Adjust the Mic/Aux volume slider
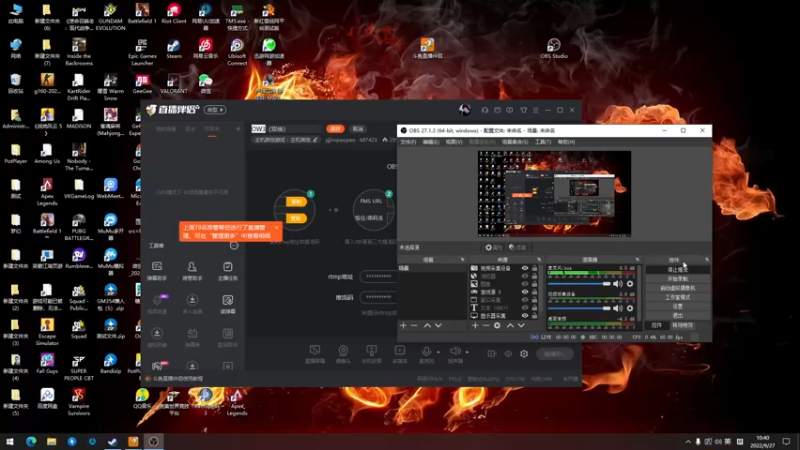This screenshot has height=450, width=800. [x=579, y=284]
